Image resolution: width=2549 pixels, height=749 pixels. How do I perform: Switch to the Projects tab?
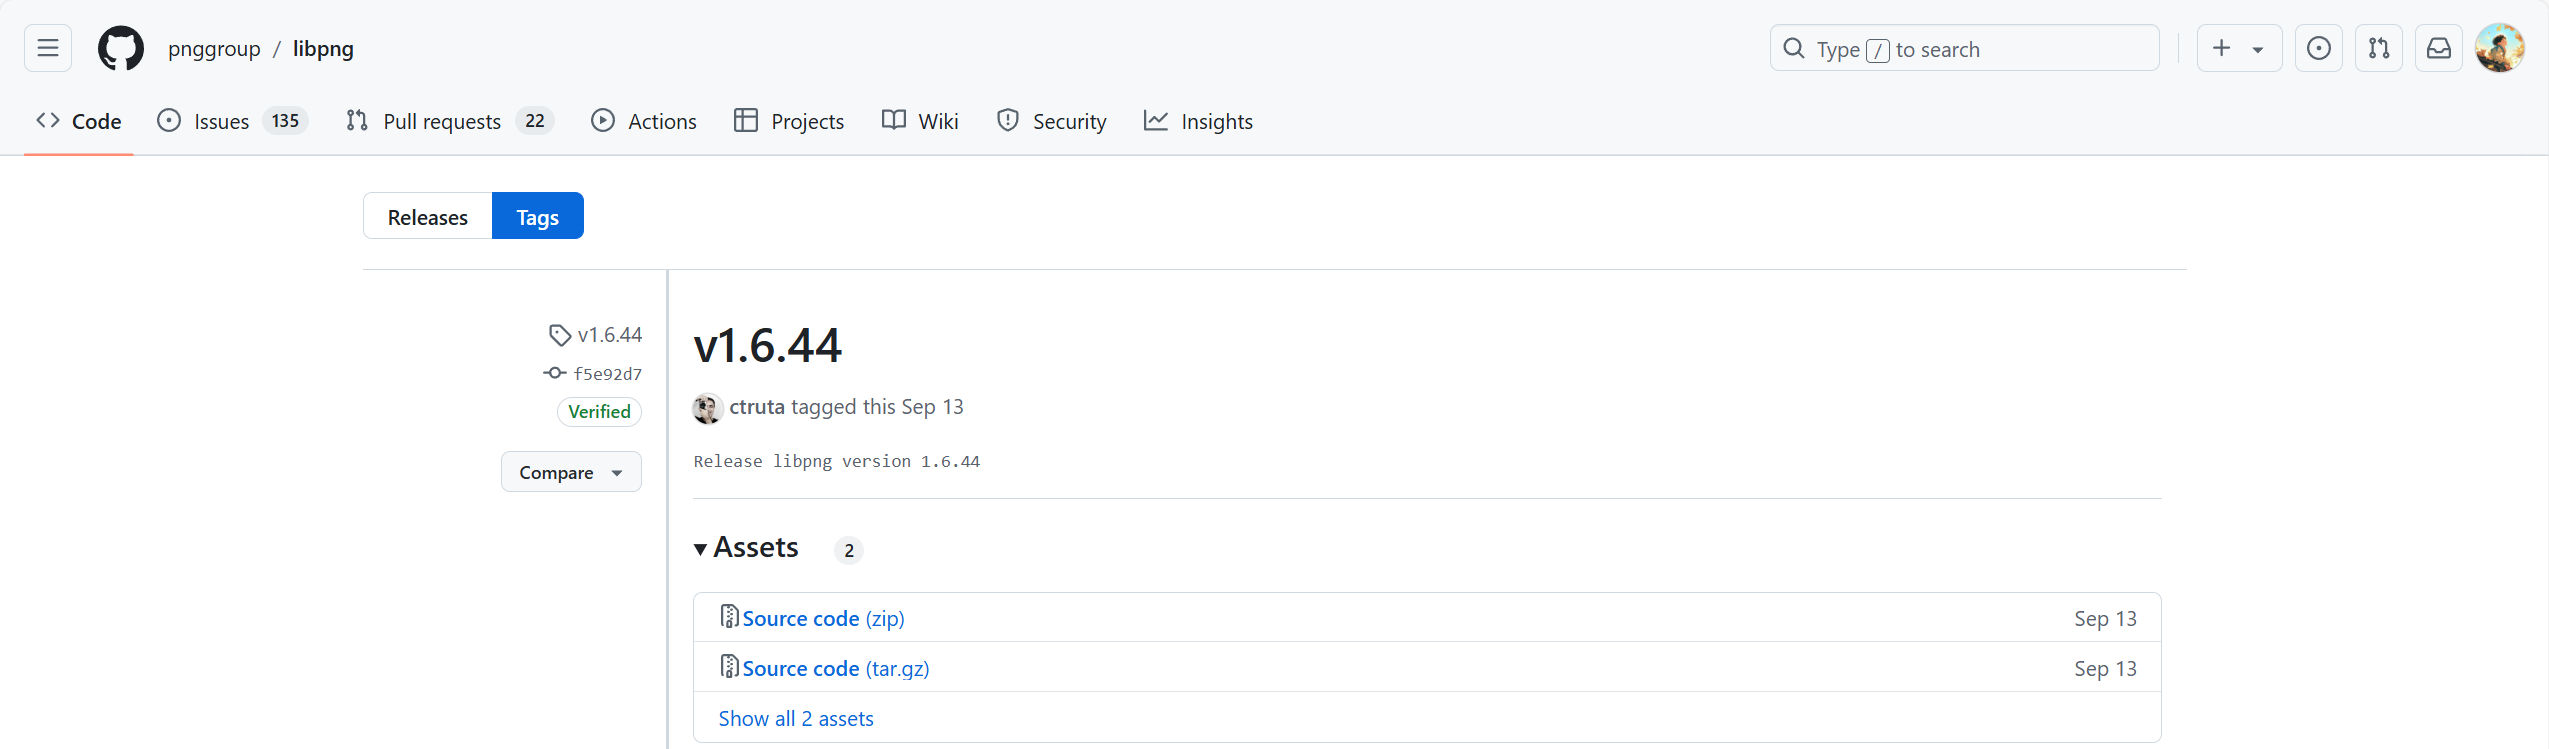[789, 121]
